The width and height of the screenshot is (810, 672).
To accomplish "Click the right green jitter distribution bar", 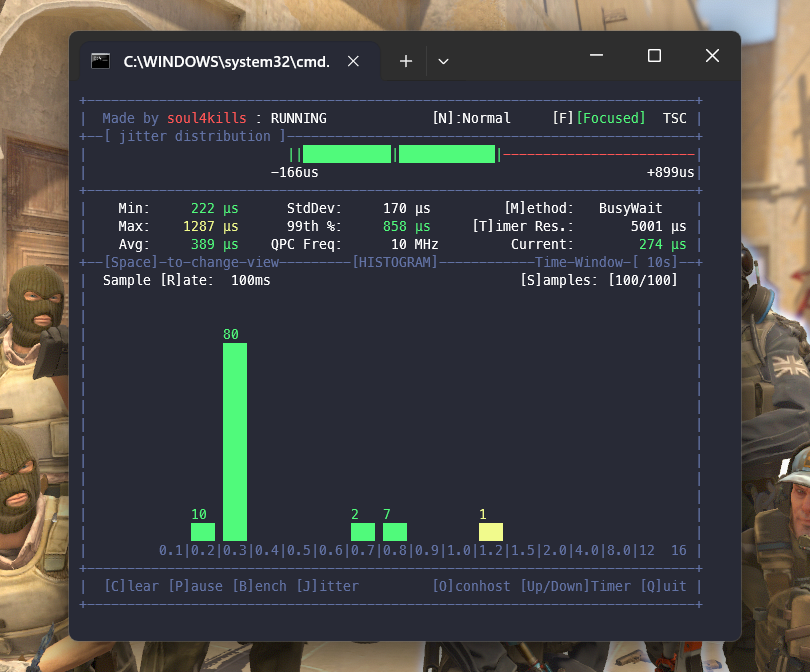I will pos(447,154).
